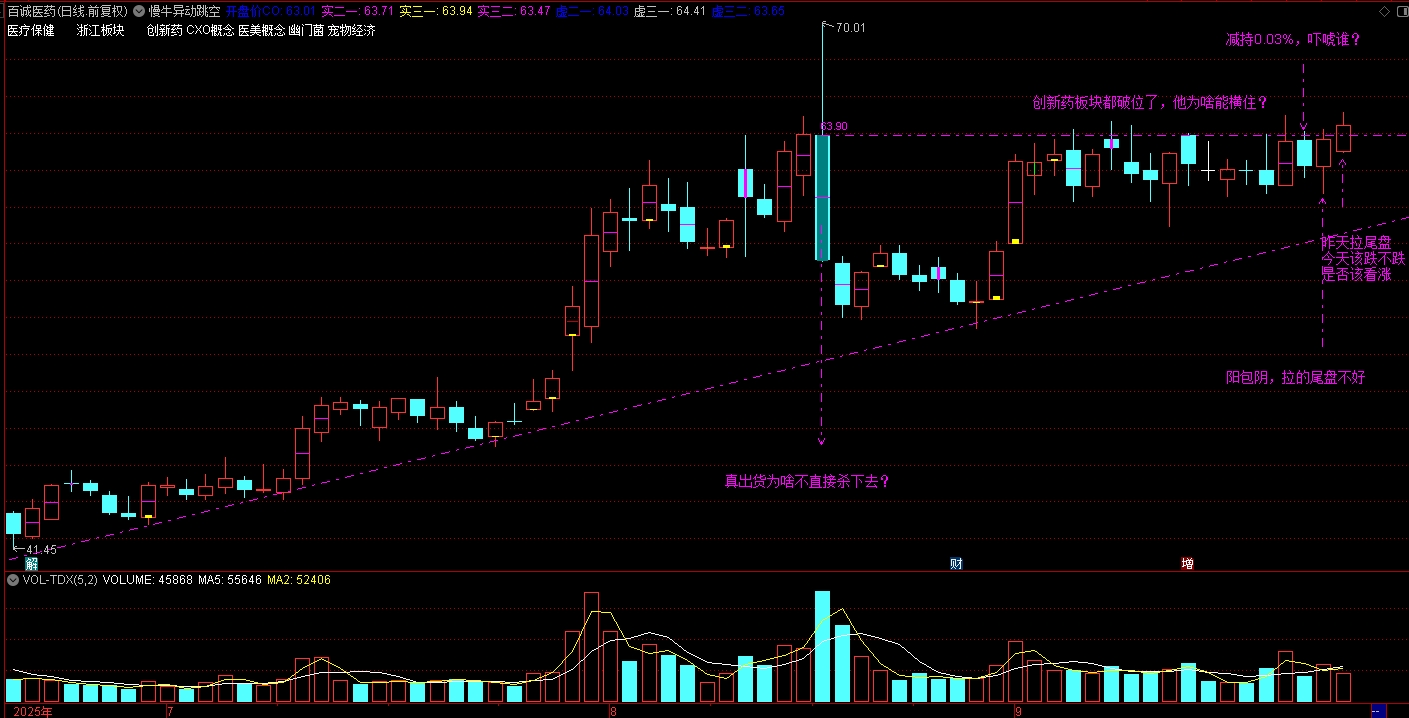The width and height of the screenshot is (1409, 718).
Task: Open the 浙江板块 region link
Action: pyautogui.click(x=100, y=31)
